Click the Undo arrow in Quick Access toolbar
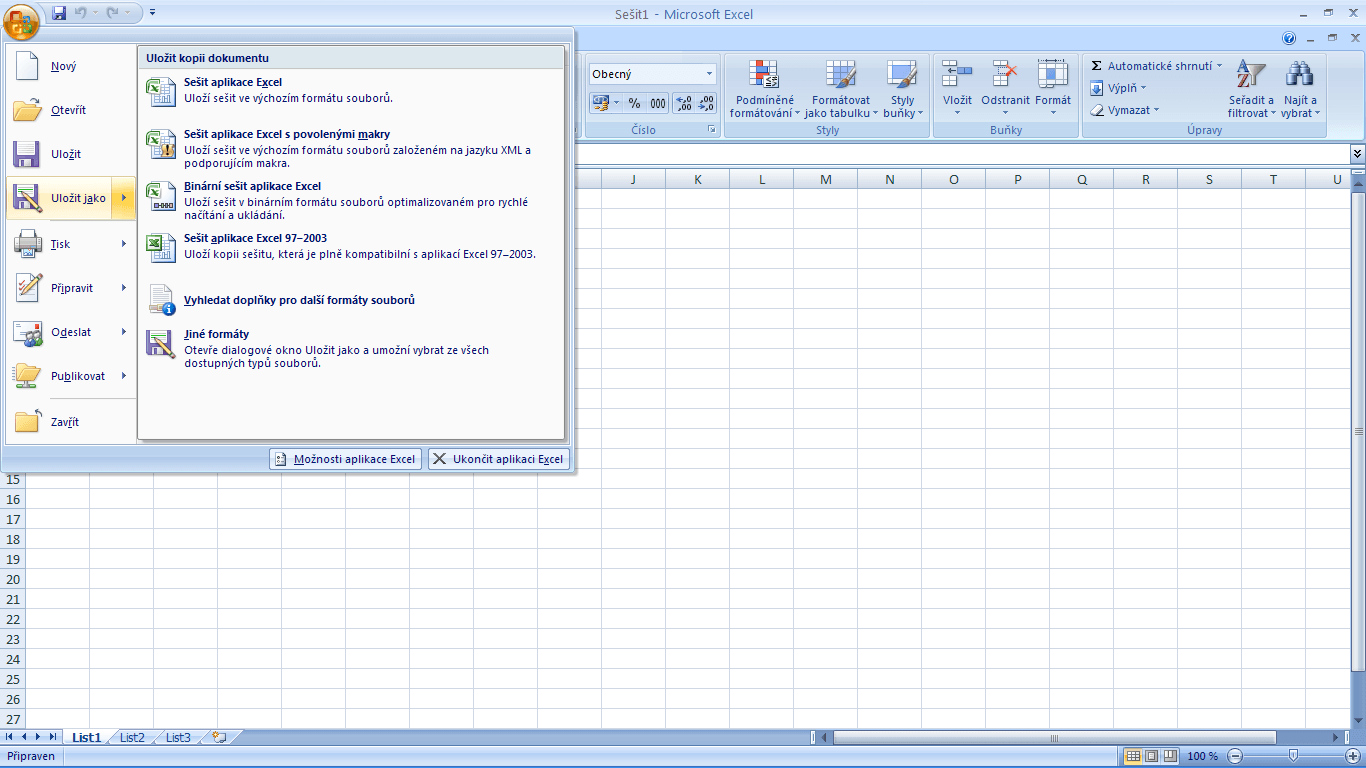This screenshot has width=1366, height=768. point(81,14)
